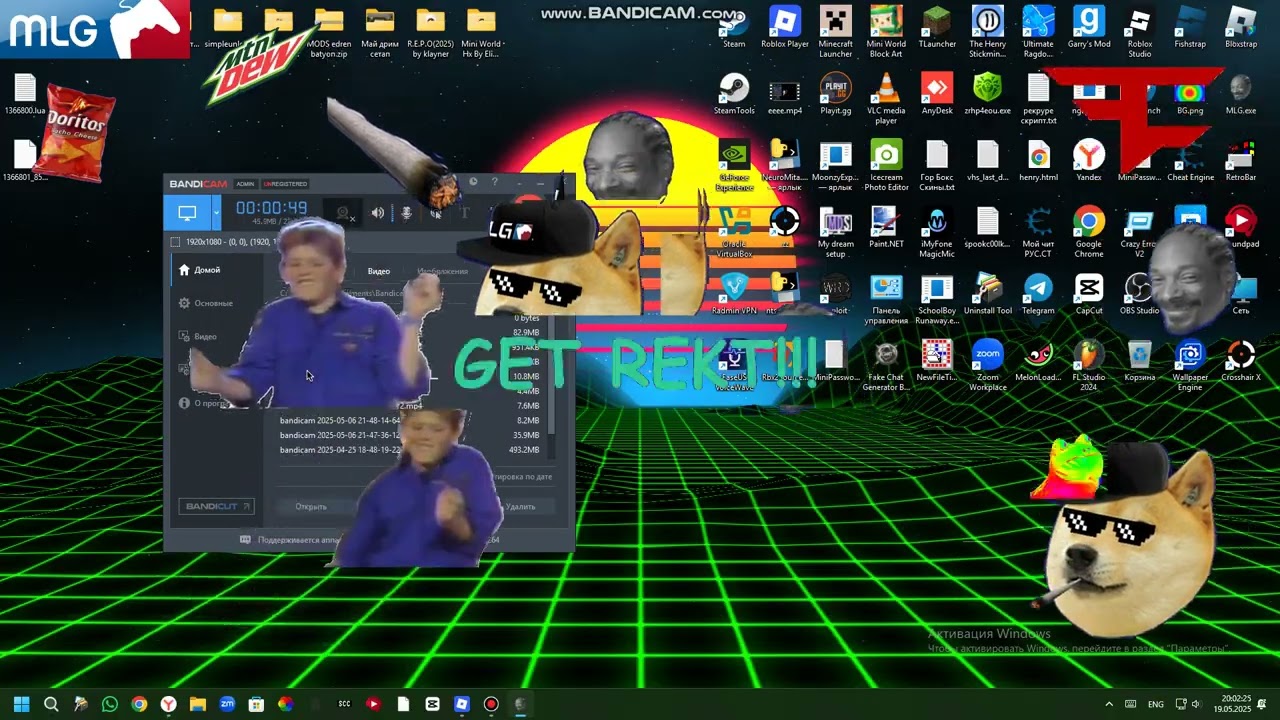Switch to the Изображения tab in Bandicam
1280x720 pixels.
(x=442, y=271)
